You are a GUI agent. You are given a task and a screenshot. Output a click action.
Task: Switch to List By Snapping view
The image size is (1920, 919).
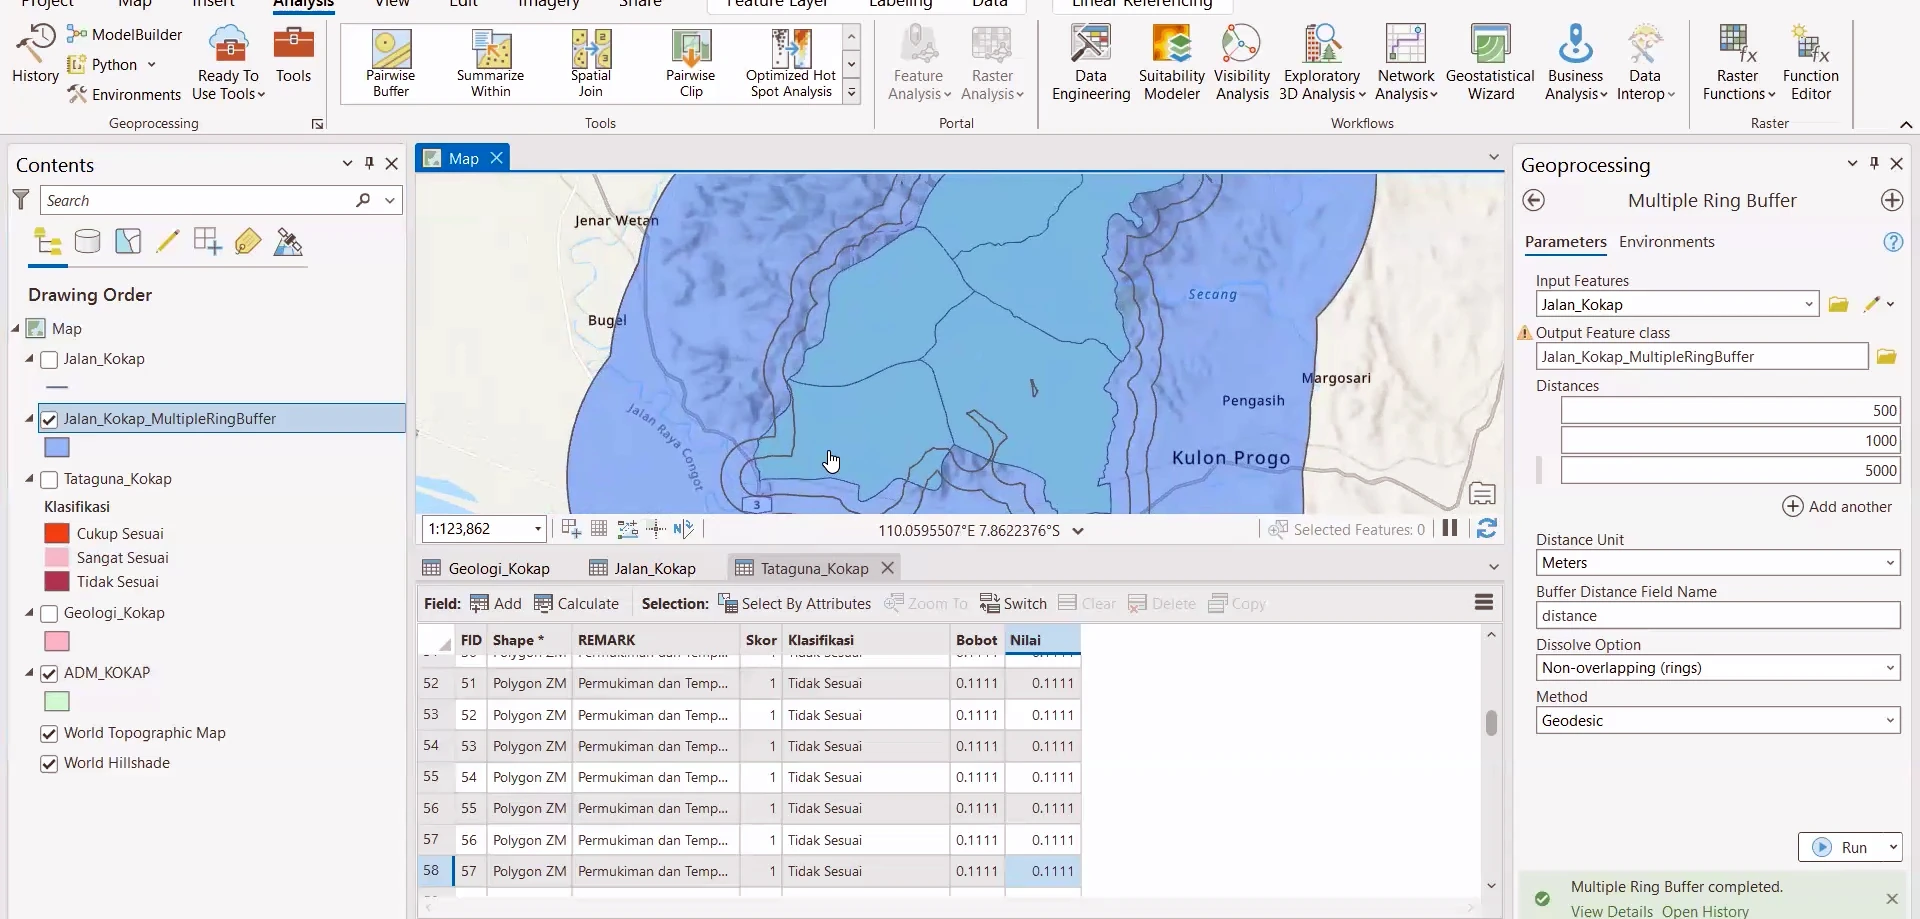(x=208, y=241)
